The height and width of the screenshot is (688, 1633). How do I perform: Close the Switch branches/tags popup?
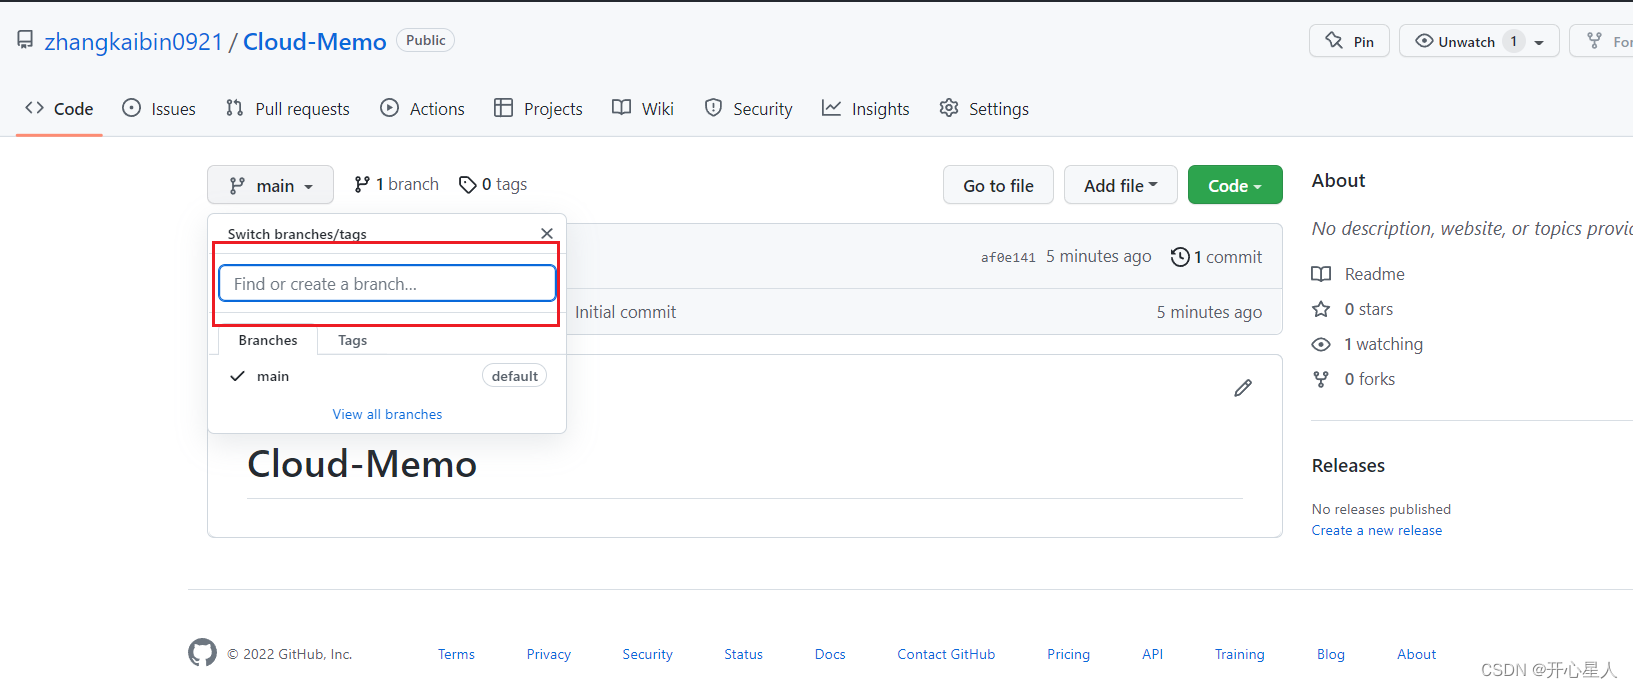click(x=547, y=233)
